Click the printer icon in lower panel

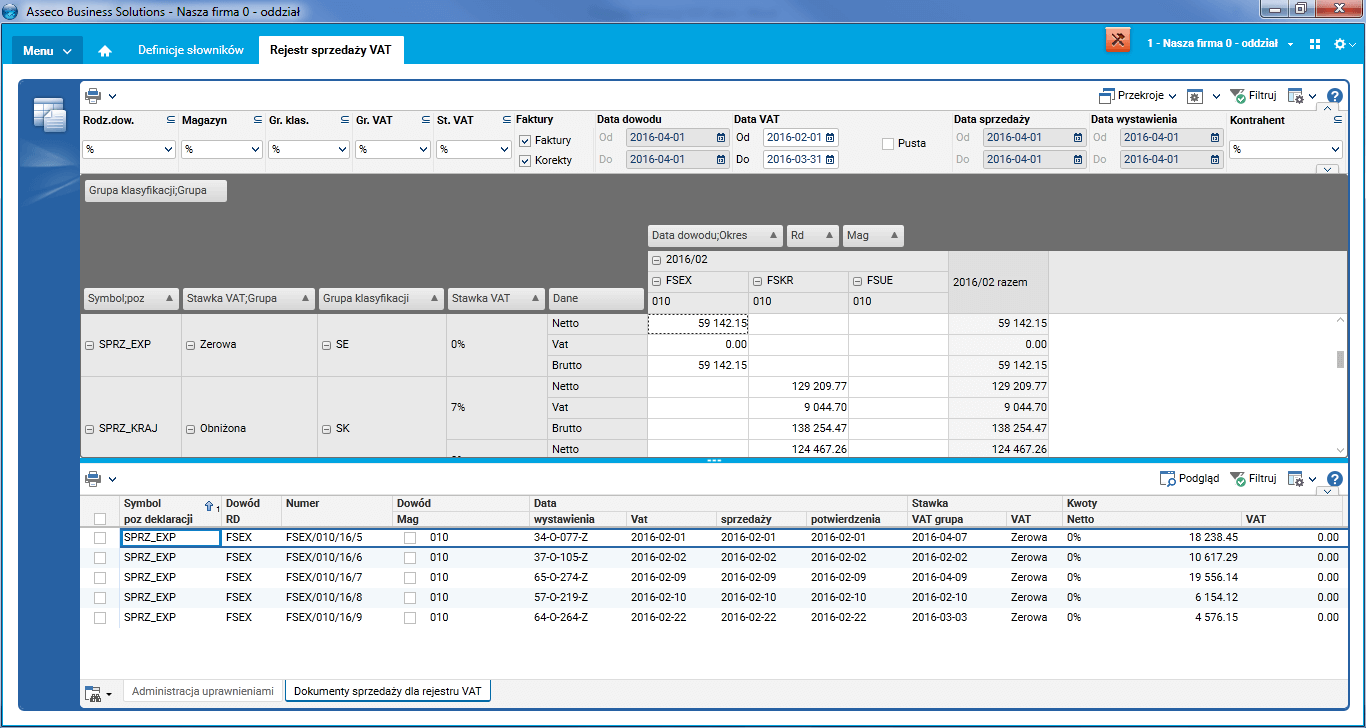pyautogui.click(x=93, y=479)
